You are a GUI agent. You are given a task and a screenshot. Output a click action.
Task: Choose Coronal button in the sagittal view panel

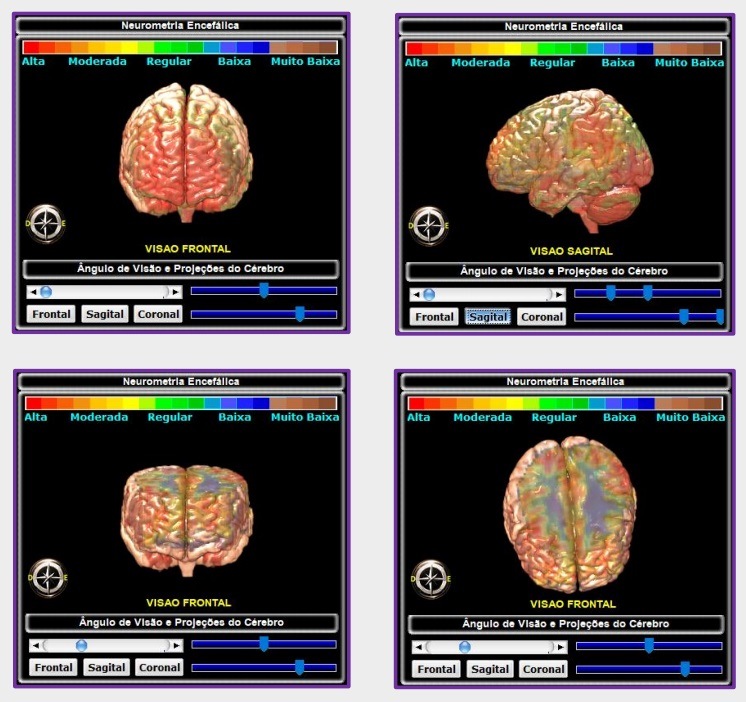[541, 317]
